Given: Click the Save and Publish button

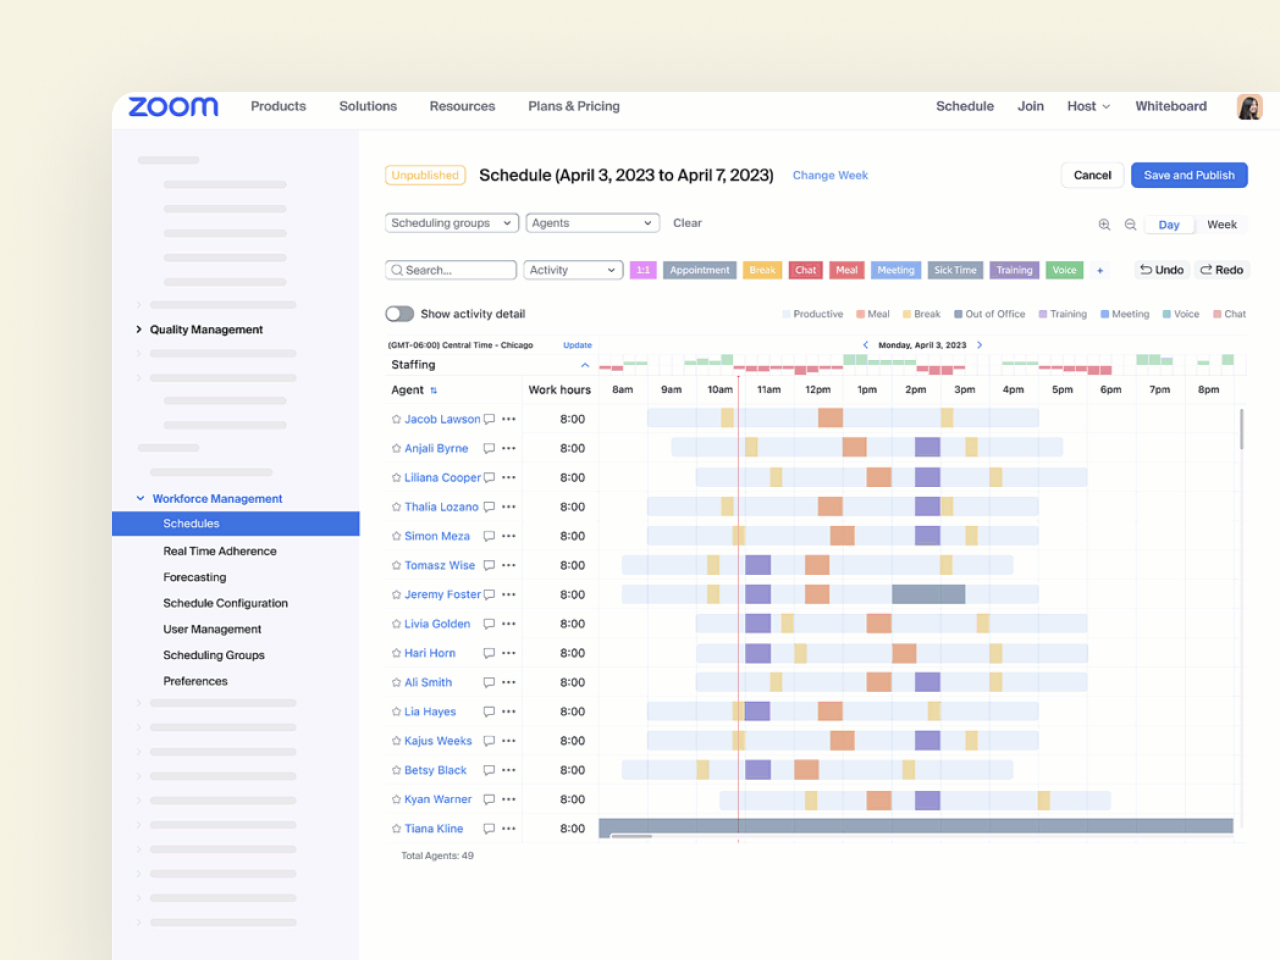Looking at the screenshot, I should [x=1188, y=175].
